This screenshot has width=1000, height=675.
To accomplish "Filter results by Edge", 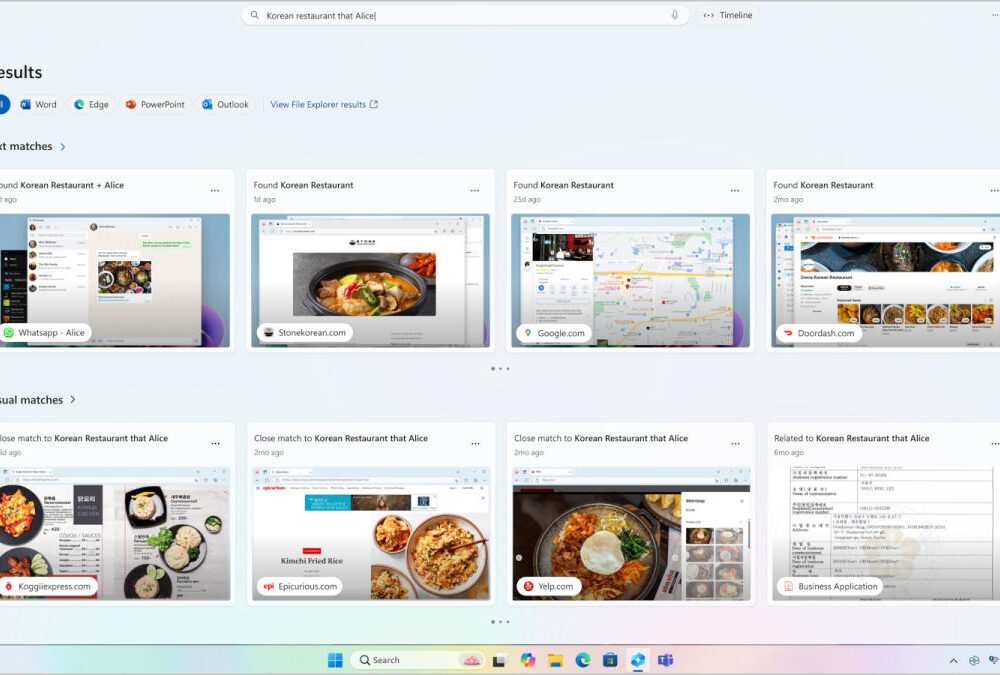I will [x=91, y=104].
